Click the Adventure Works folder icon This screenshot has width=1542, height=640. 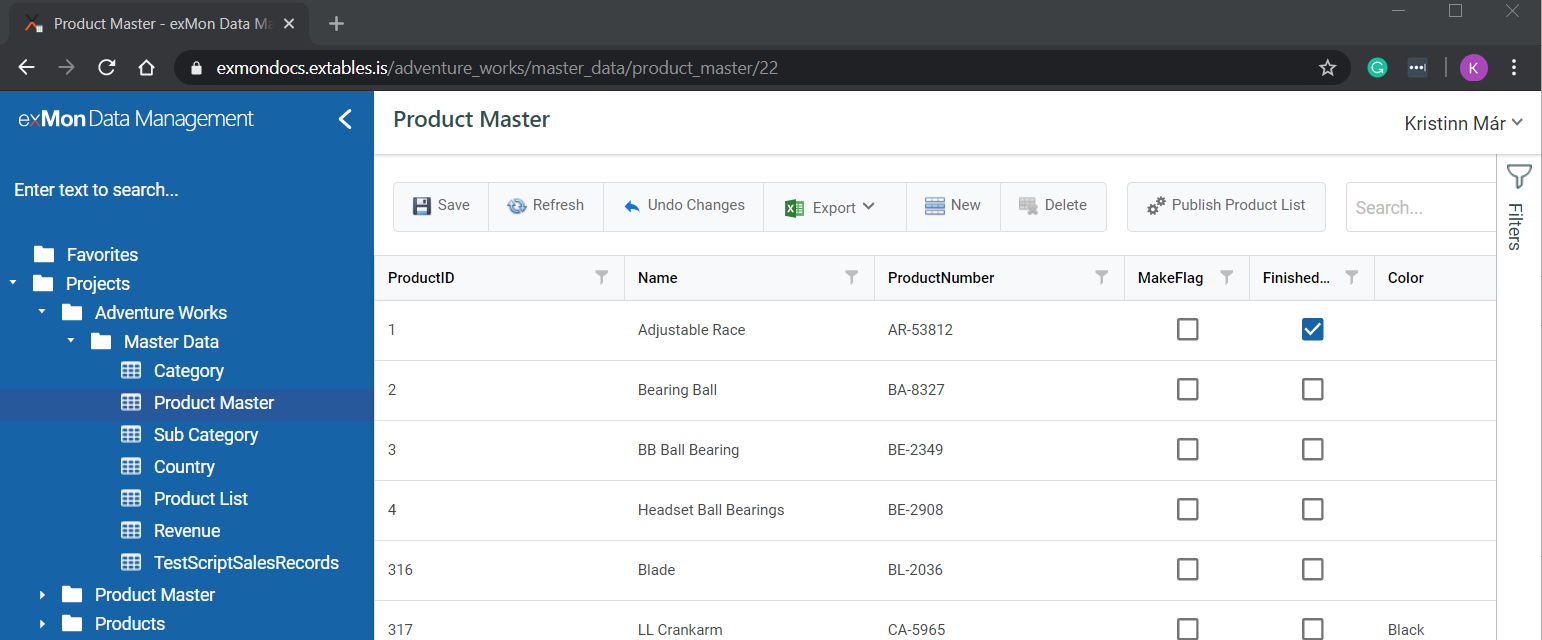tap(72, 312)
